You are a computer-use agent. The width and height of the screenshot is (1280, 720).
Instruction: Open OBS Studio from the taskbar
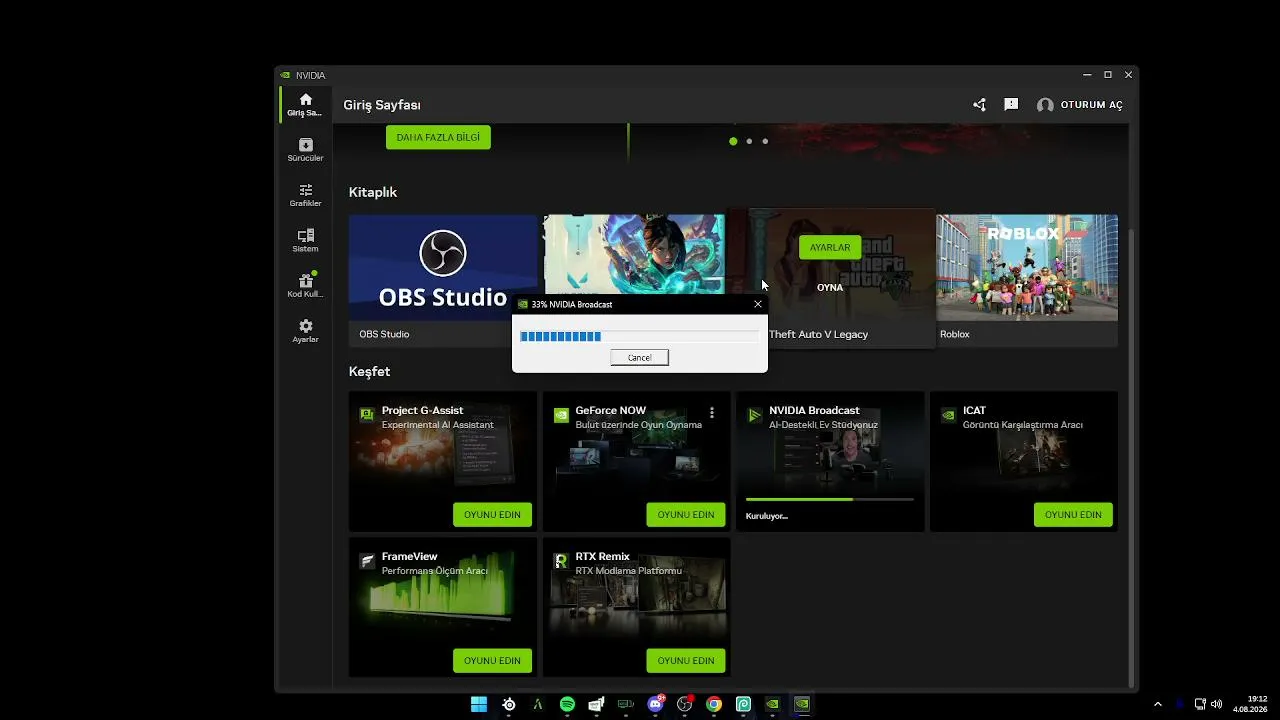click(x=685, y=704)
